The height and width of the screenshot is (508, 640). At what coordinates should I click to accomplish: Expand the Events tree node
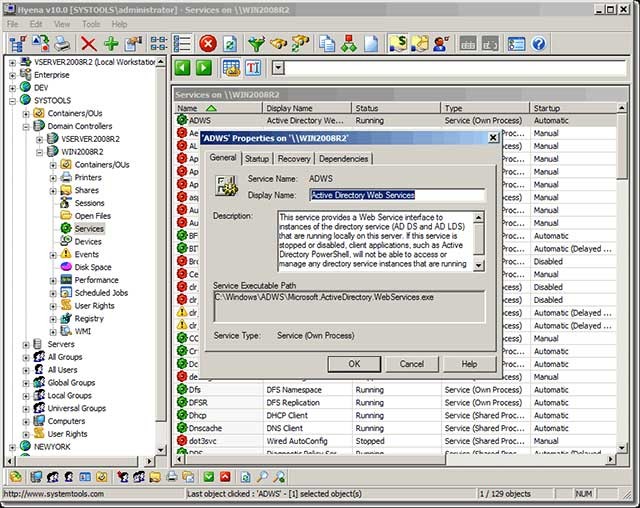pos(53,255)
